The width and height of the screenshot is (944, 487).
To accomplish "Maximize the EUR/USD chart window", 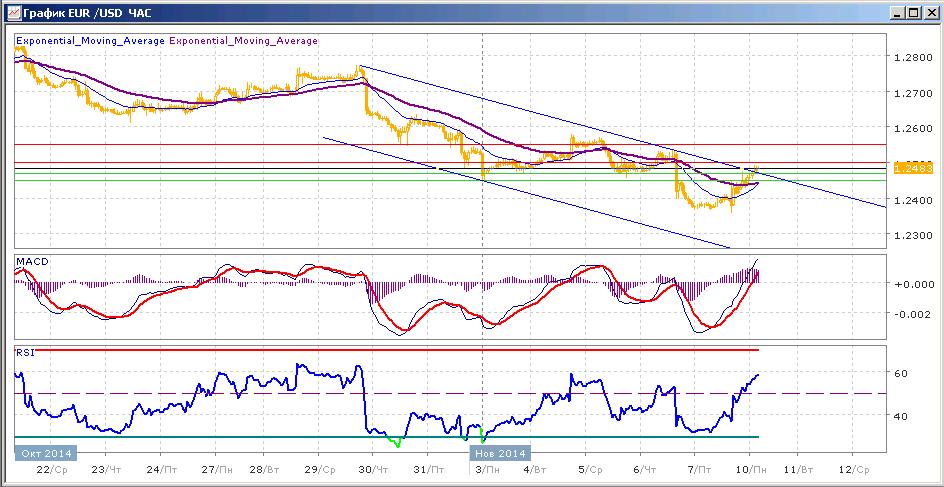I will [x=914, y=12].
